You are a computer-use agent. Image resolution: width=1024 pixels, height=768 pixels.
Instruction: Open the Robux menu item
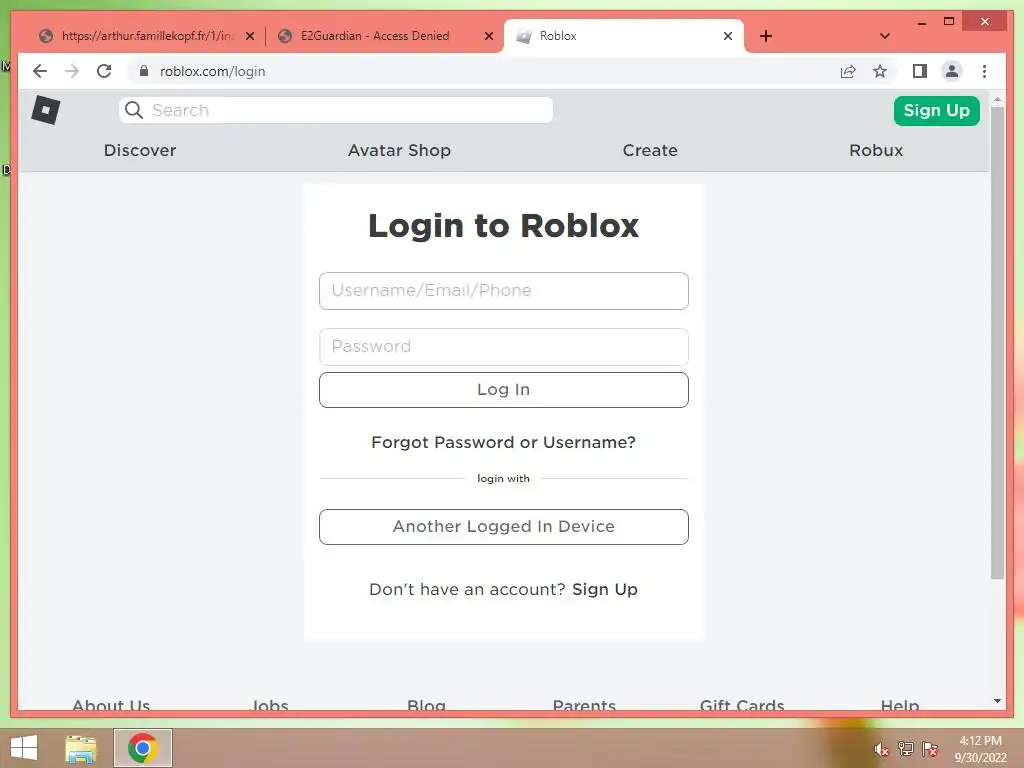pos(876,150)
